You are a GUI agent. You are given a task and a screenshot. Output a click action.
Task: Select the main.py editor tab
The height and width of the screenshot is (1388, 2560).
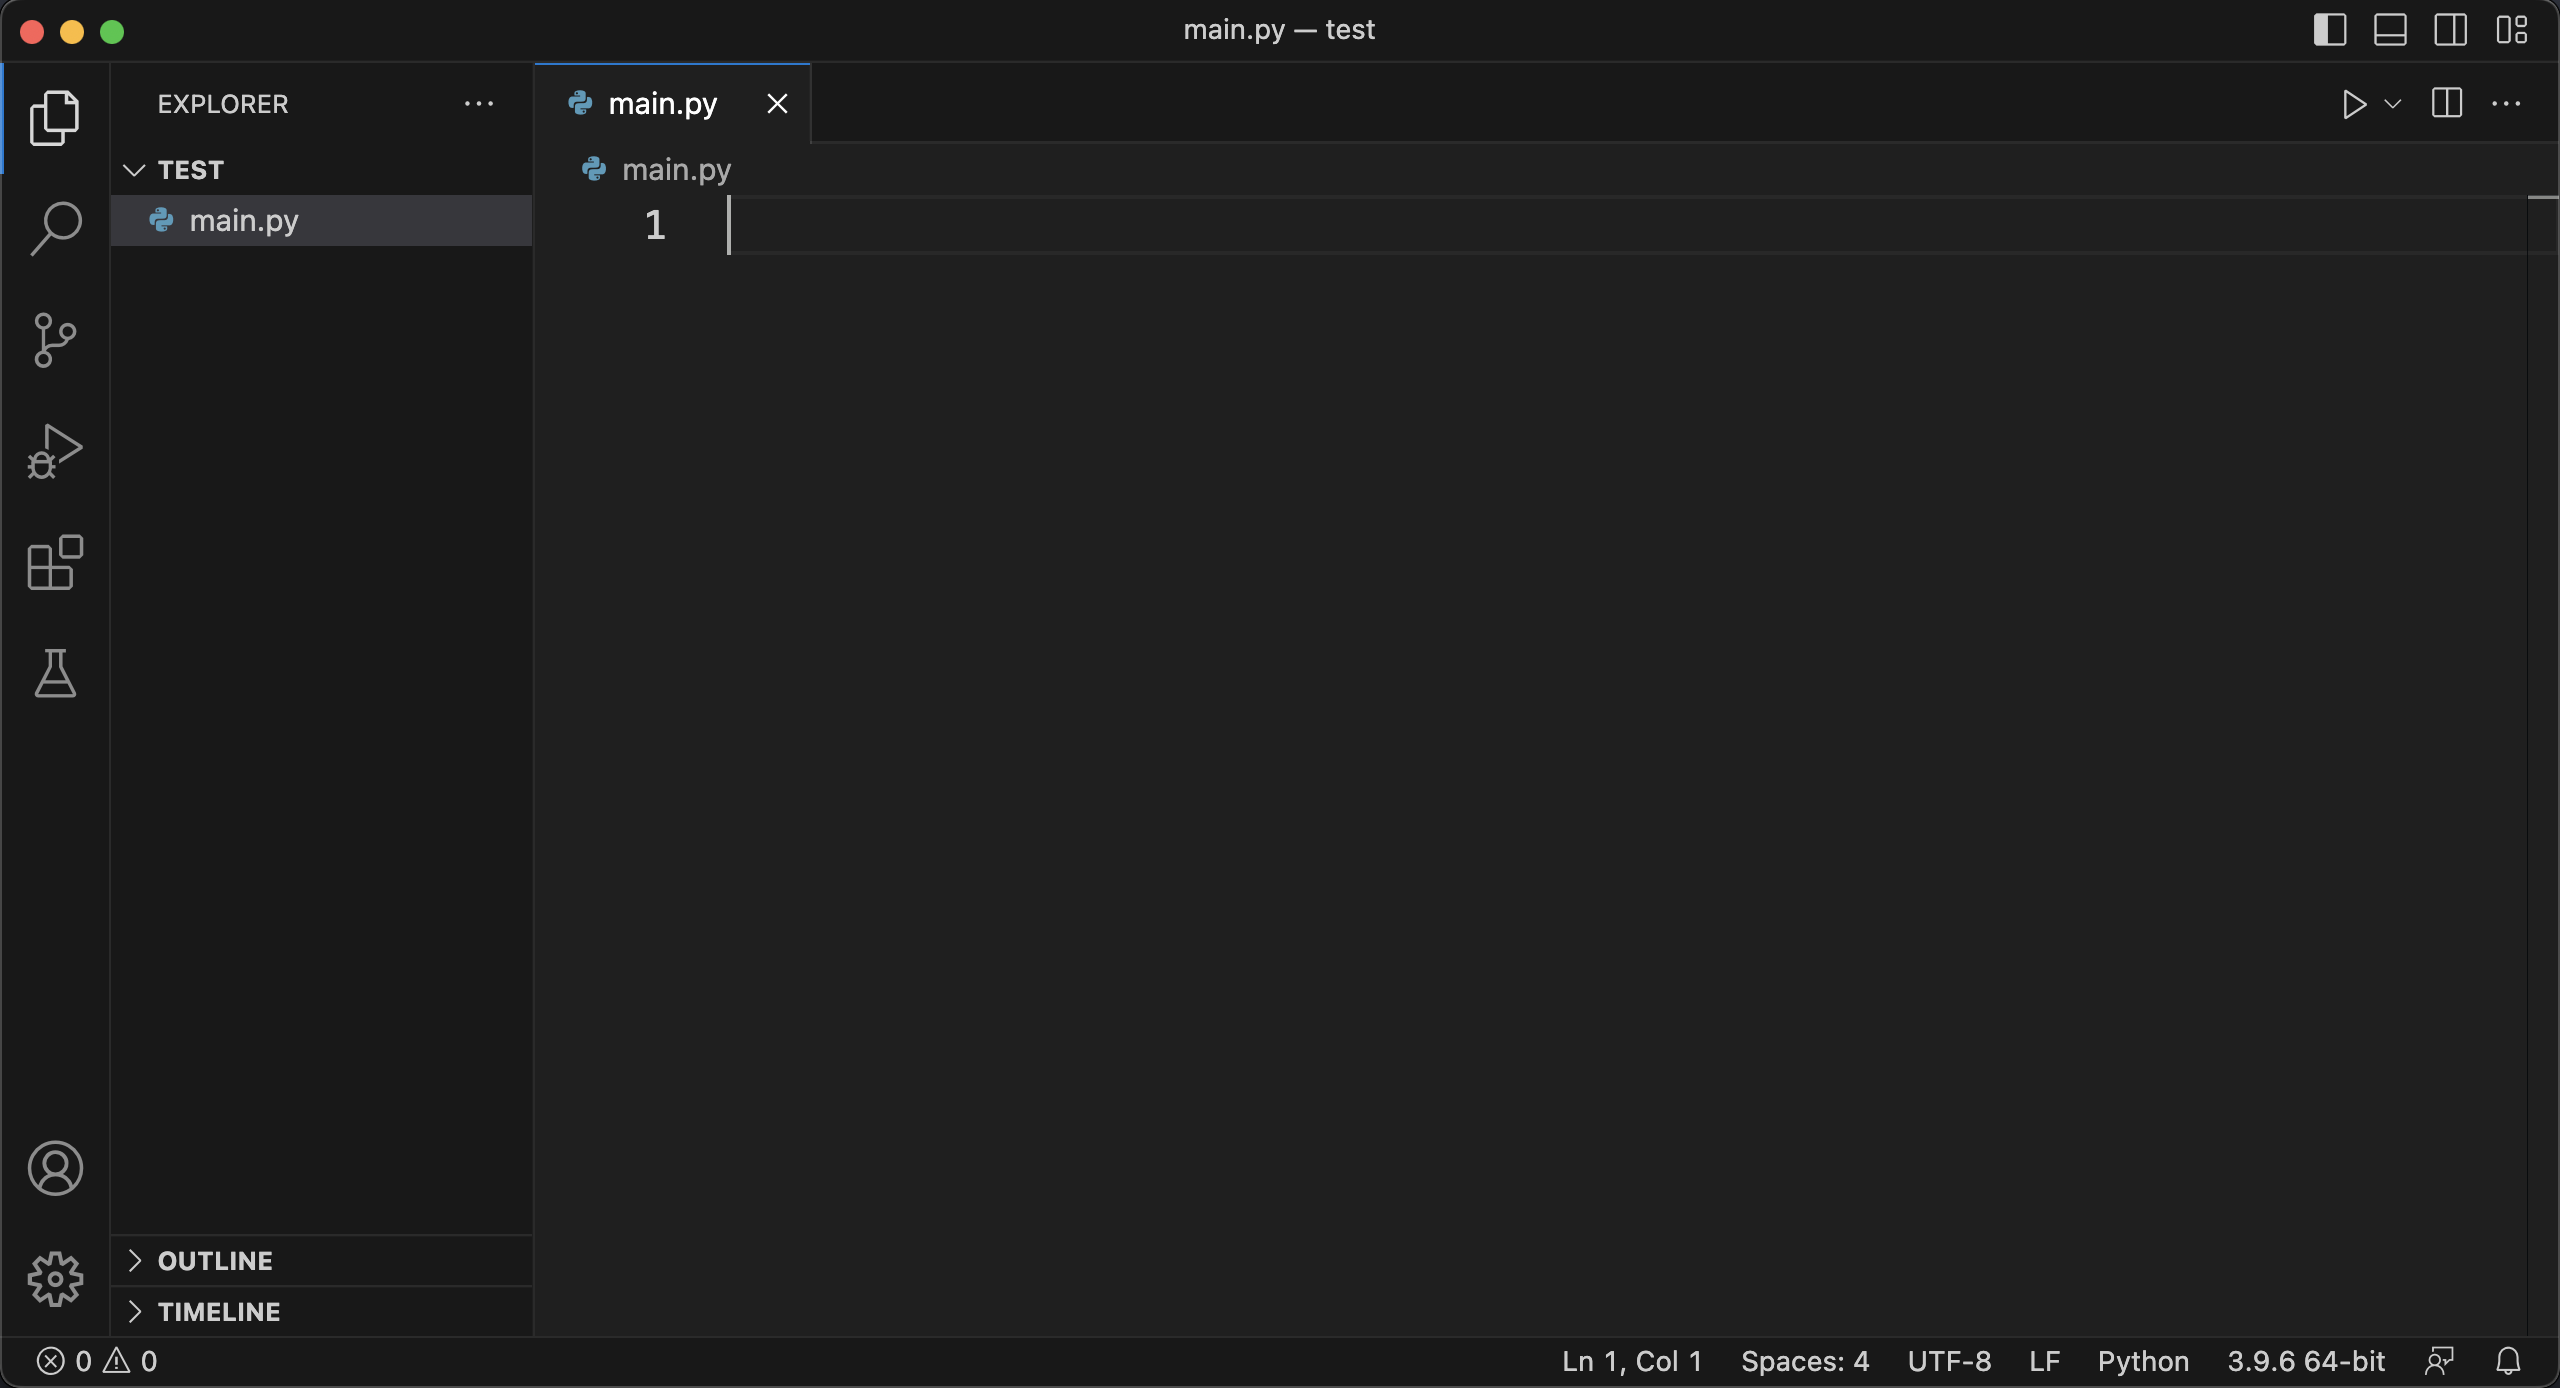click(662, 104)
